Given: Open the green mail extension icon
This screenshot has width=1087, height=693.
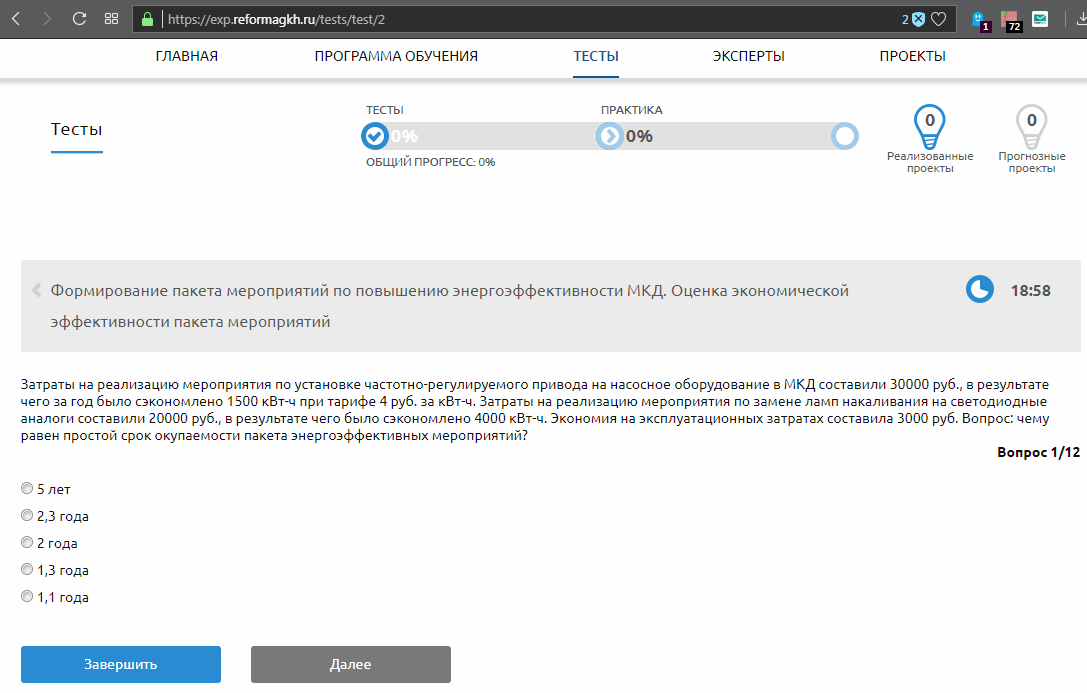Looking at the screenshot, I should point(1041,19).
